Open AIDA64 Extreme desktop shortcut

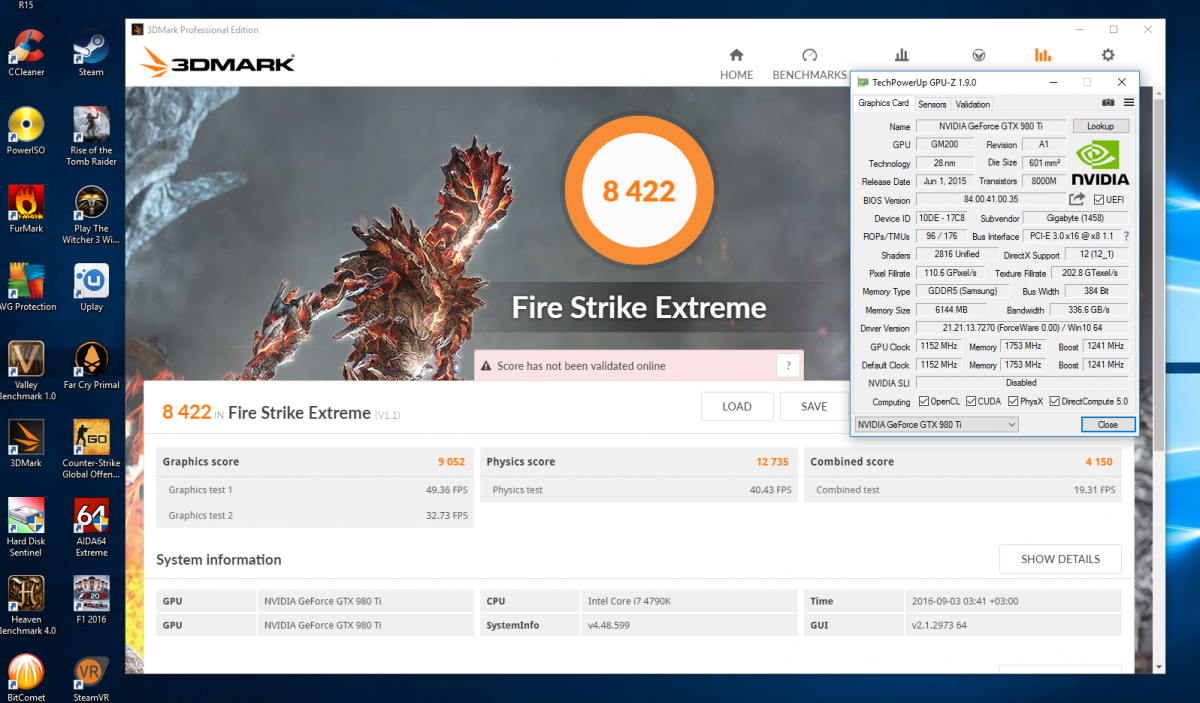click(91, 527)
